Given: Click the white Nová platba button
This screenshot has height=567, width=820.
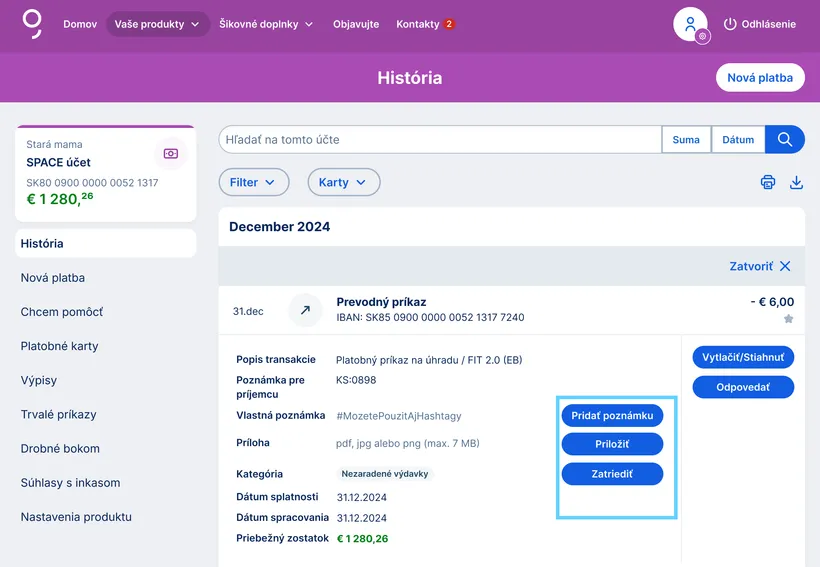Looking at the screenshot, I should (x=760, y=77).
